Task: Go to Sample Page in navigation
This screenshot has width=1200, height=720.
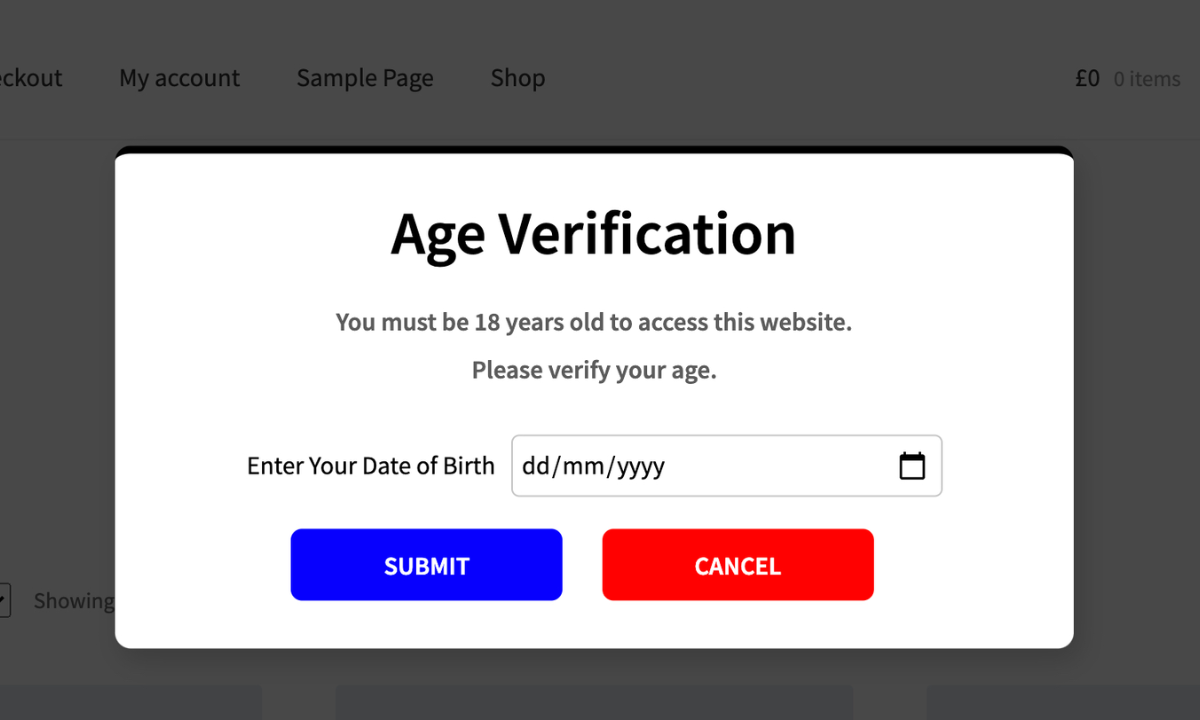Action: point(365,78)
